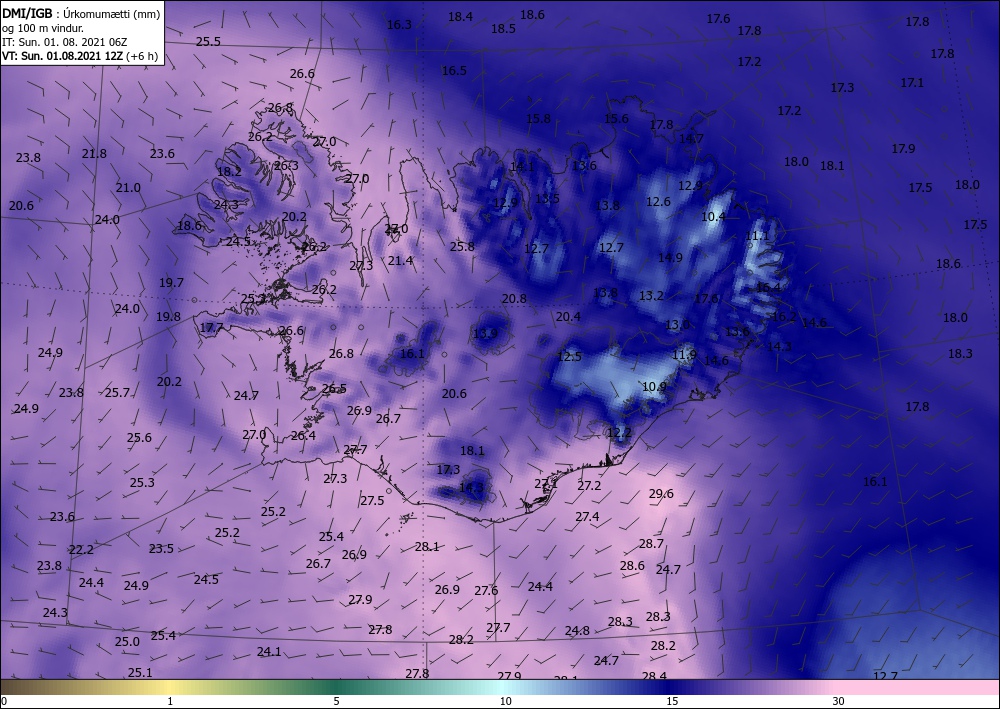Click the map value 28.6
1000x709 pixels.
point(632,566)
